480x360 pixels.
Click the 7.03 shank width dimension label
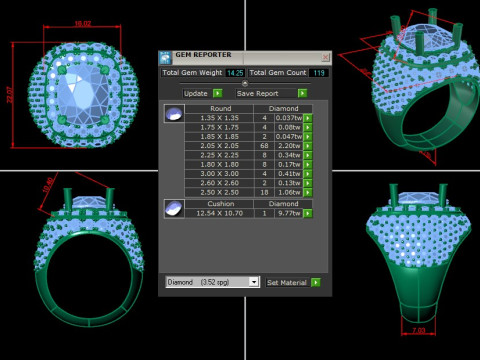tap(418, 330)
